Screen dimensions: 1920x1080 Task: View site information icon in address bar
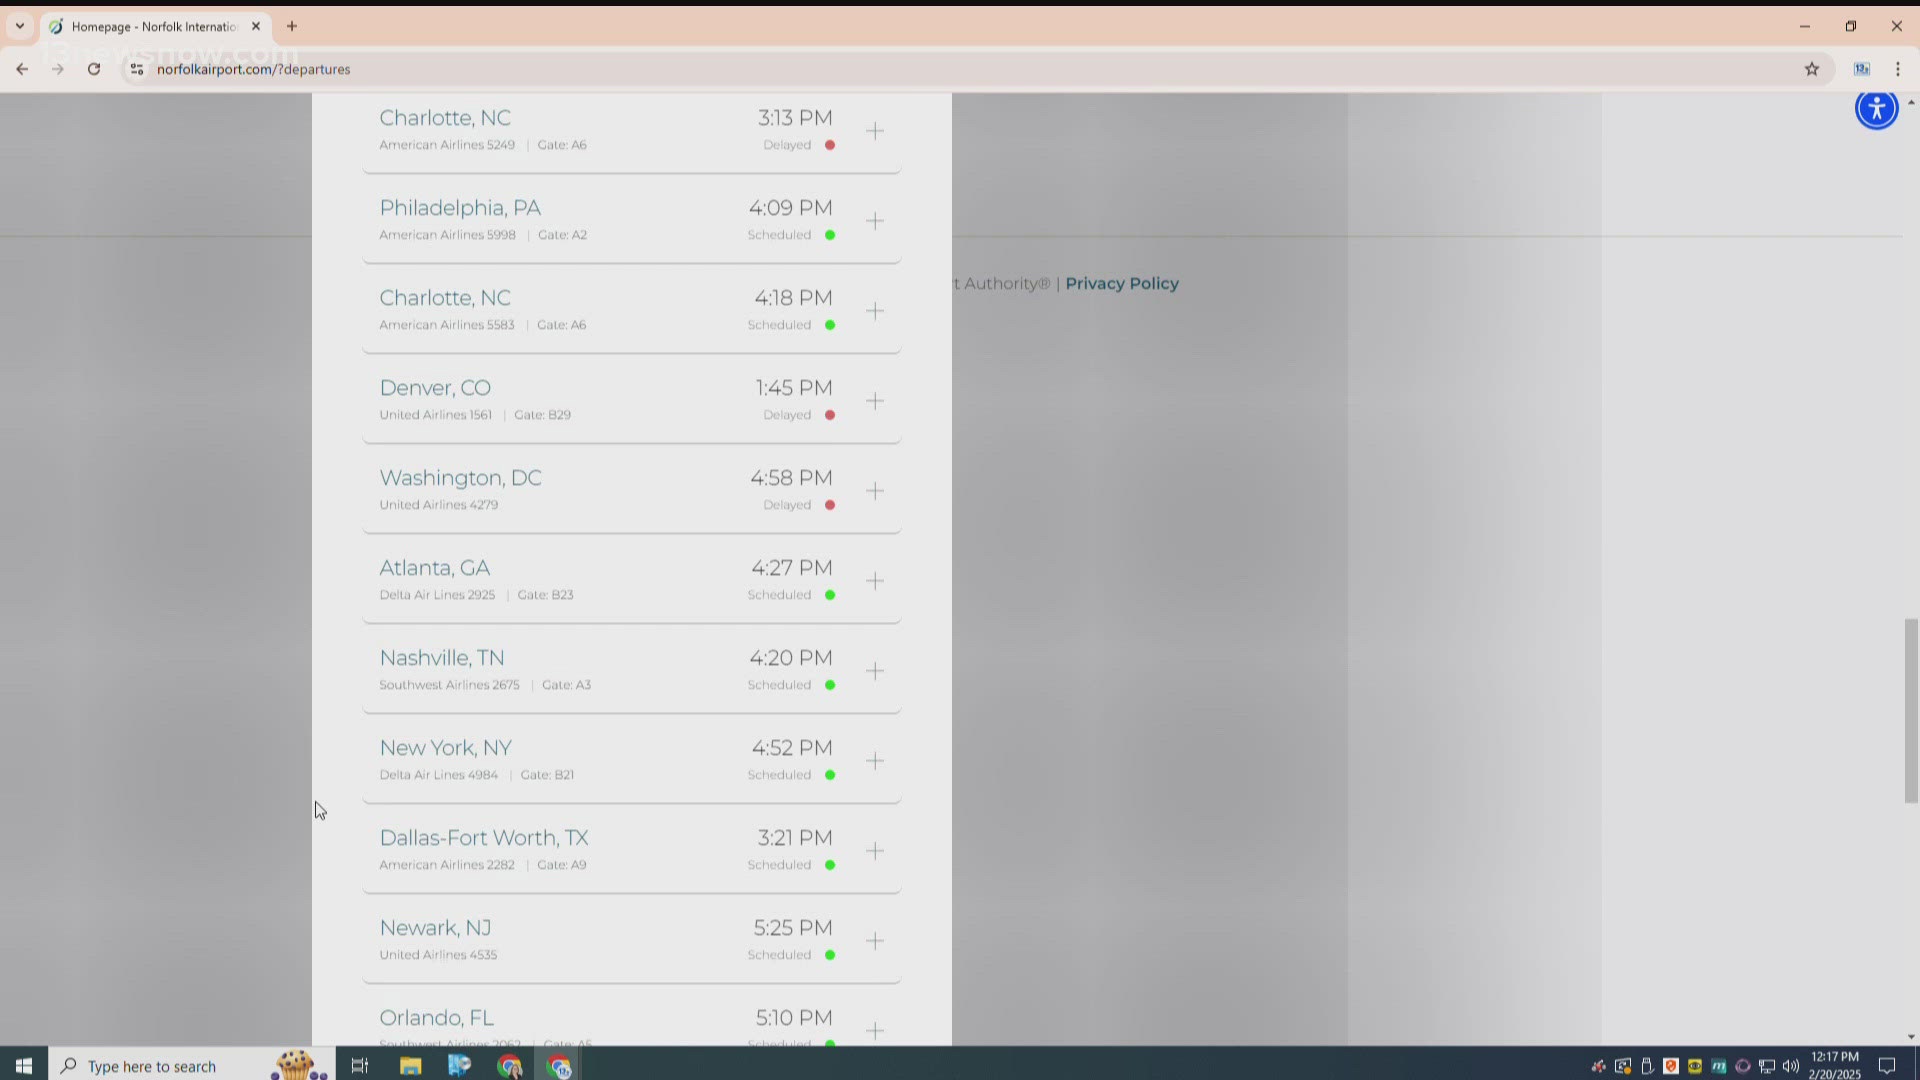(x=137, y=69)
